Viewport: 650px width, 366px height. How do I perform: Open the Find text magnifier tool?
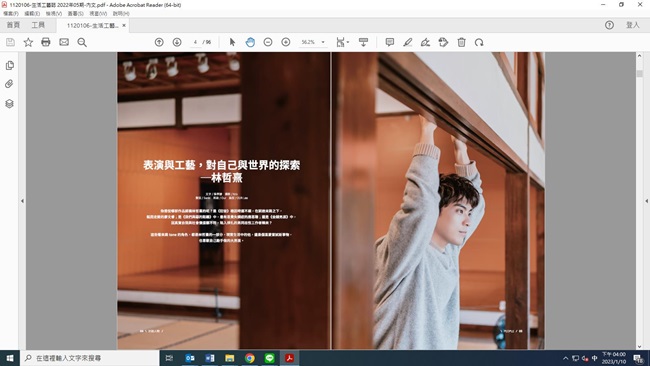pyautogui.click(x=82, y=42)
